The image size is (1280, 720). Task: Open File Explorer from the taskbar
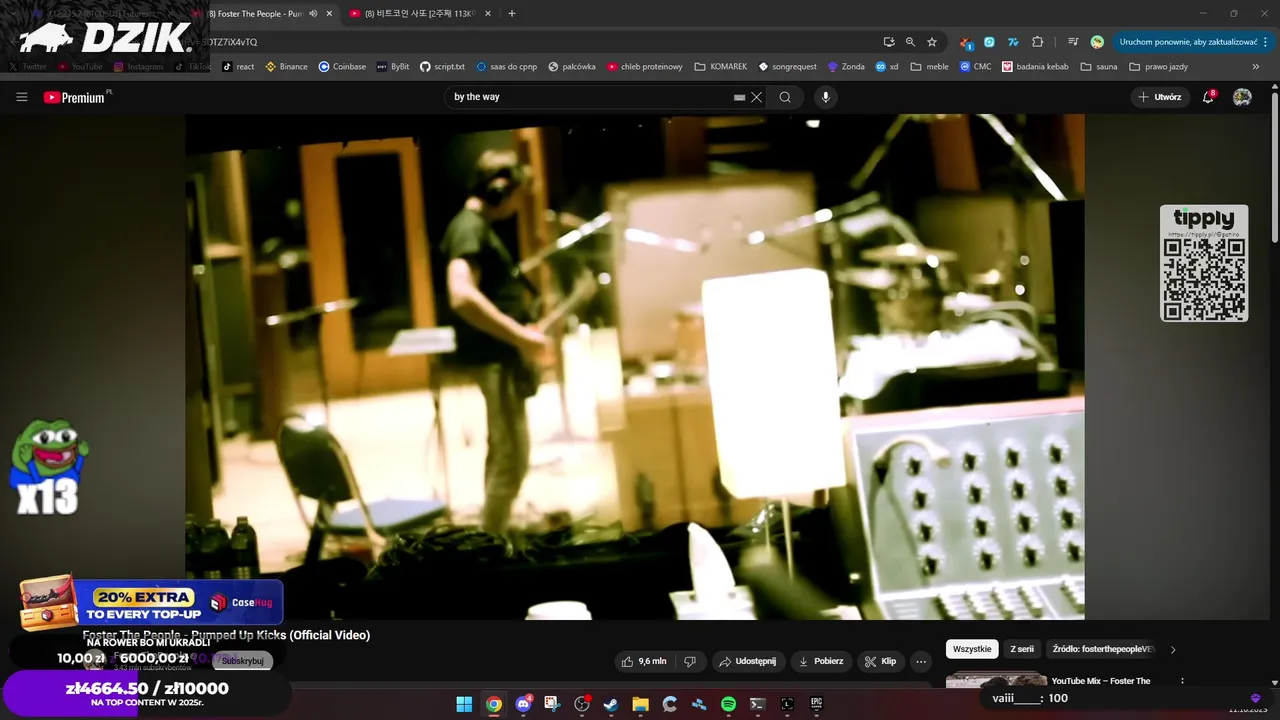(x=640, y=704)
